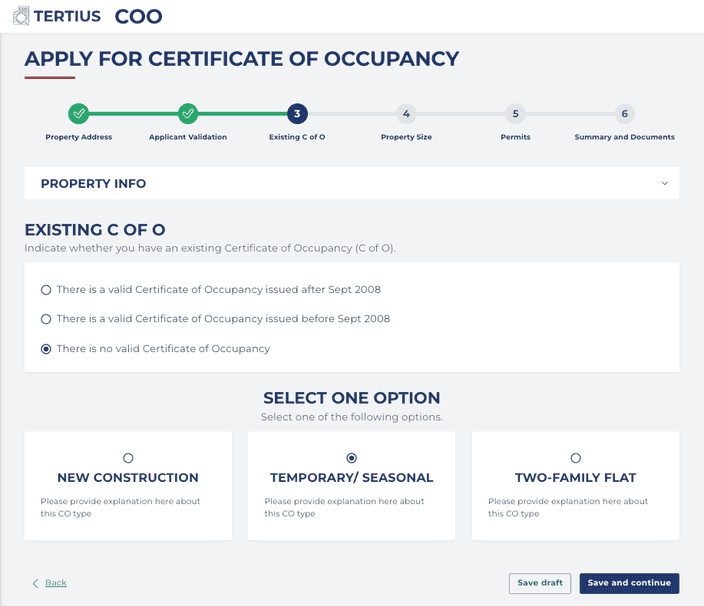Click the Two-Family Flat card title
704x606 pixels.
[575, 478]
